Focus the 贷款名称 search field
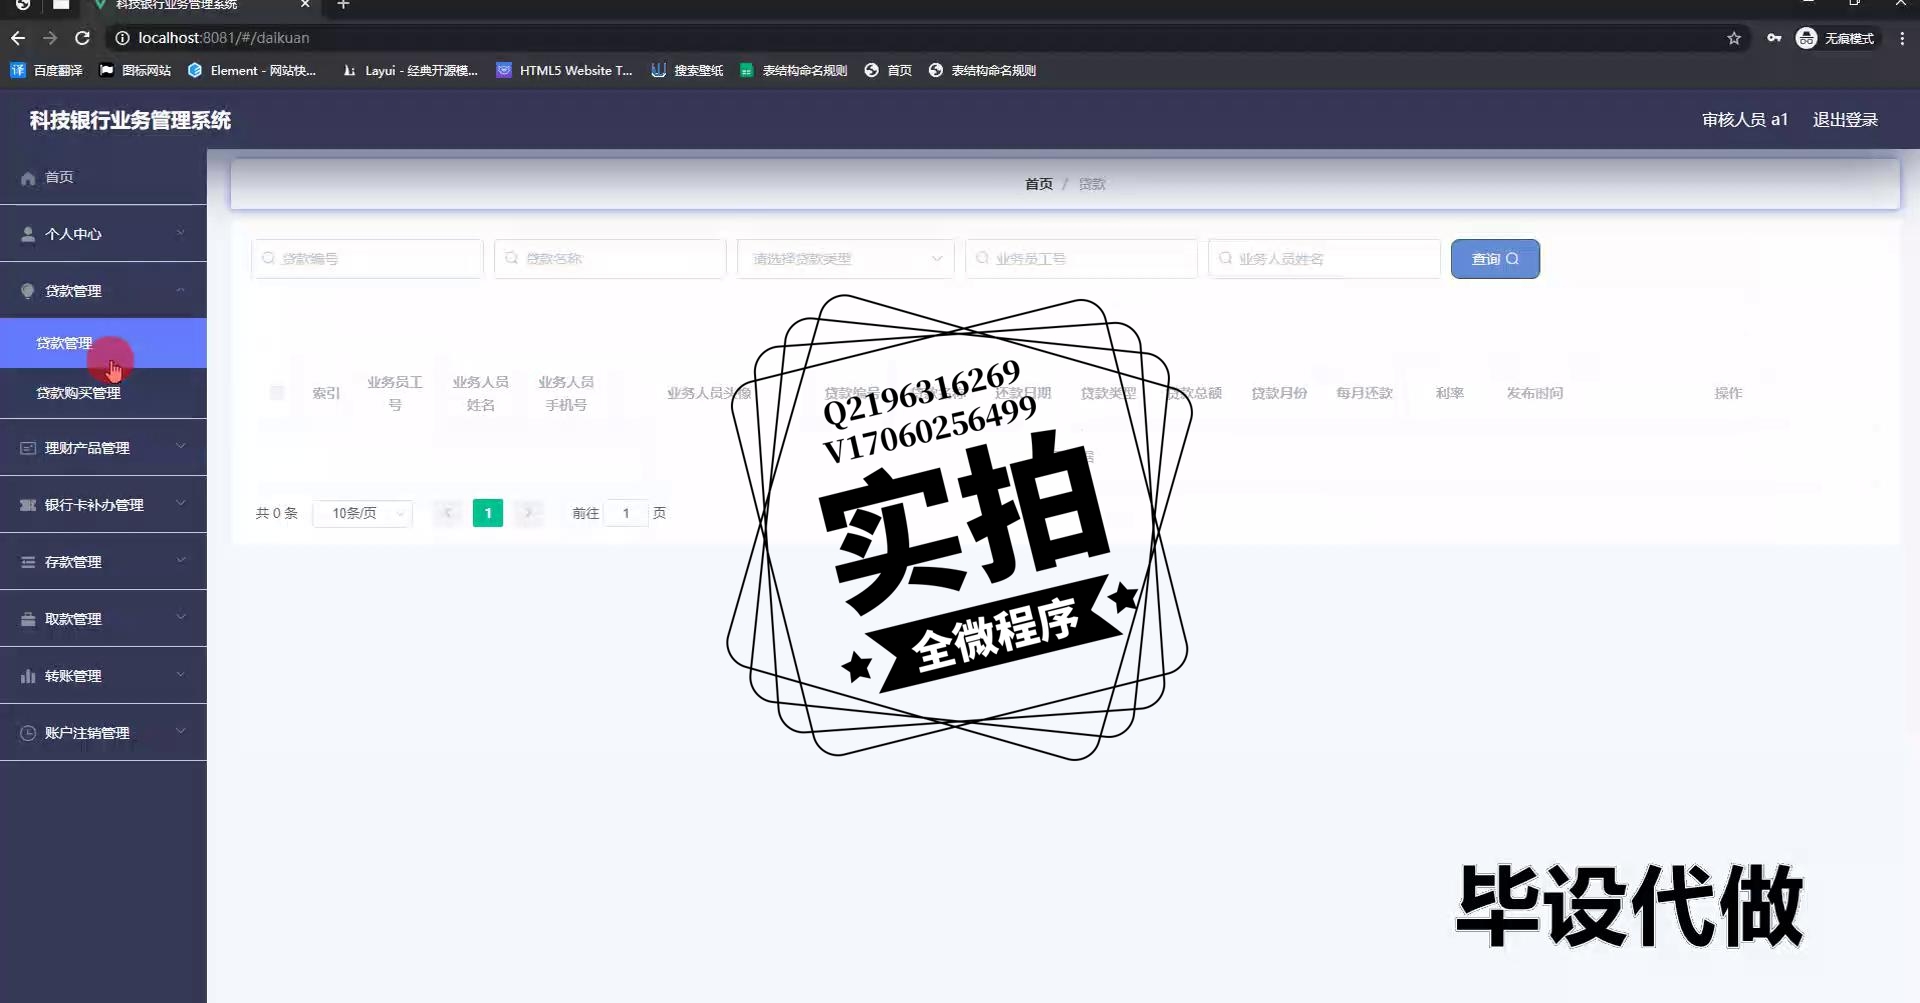Viewport: 1920px width, 1003px height. 610,259
